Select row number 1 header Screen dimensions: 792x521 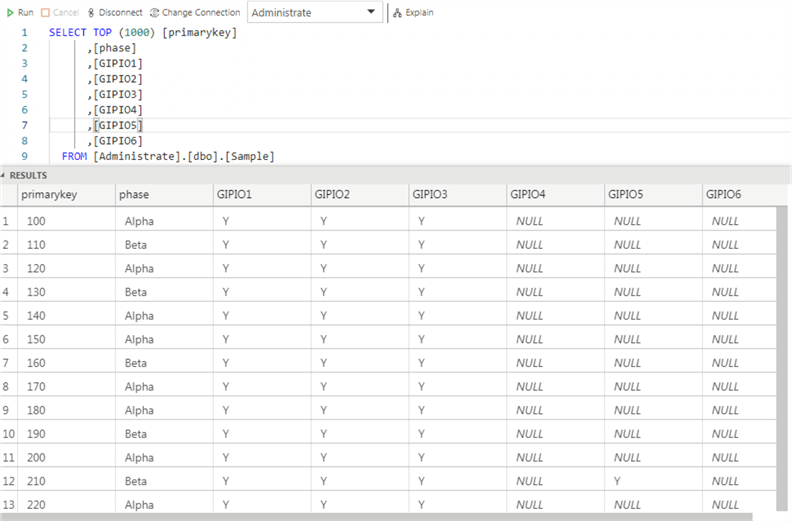(x=7, y=220)
